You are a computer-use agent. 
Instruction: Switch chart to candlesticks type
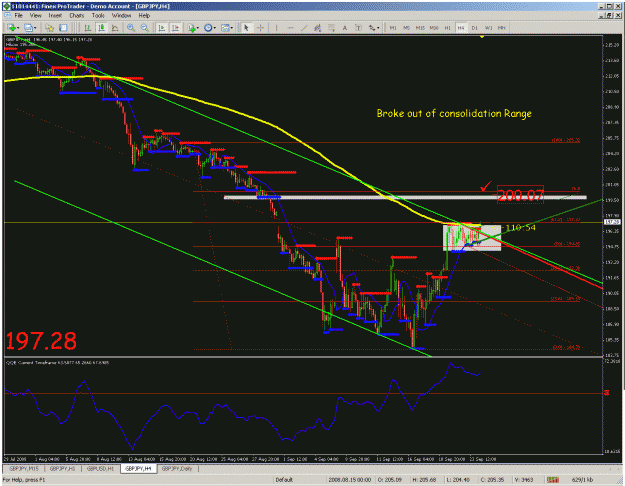pos(101,28)
